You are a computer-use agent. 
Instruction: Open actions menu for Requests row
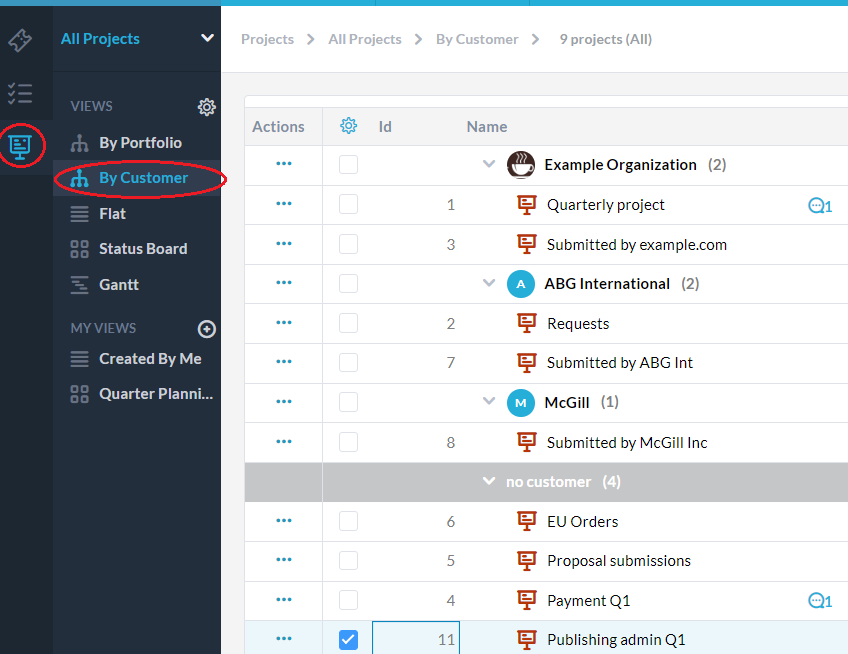coord(284,323)
